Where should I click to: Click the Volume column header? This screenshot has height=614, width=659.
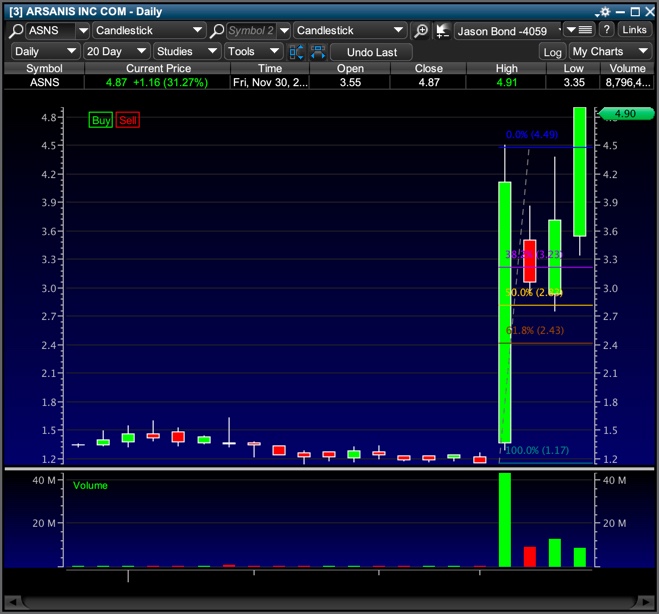pyautogui.click(x=627, y=69)
